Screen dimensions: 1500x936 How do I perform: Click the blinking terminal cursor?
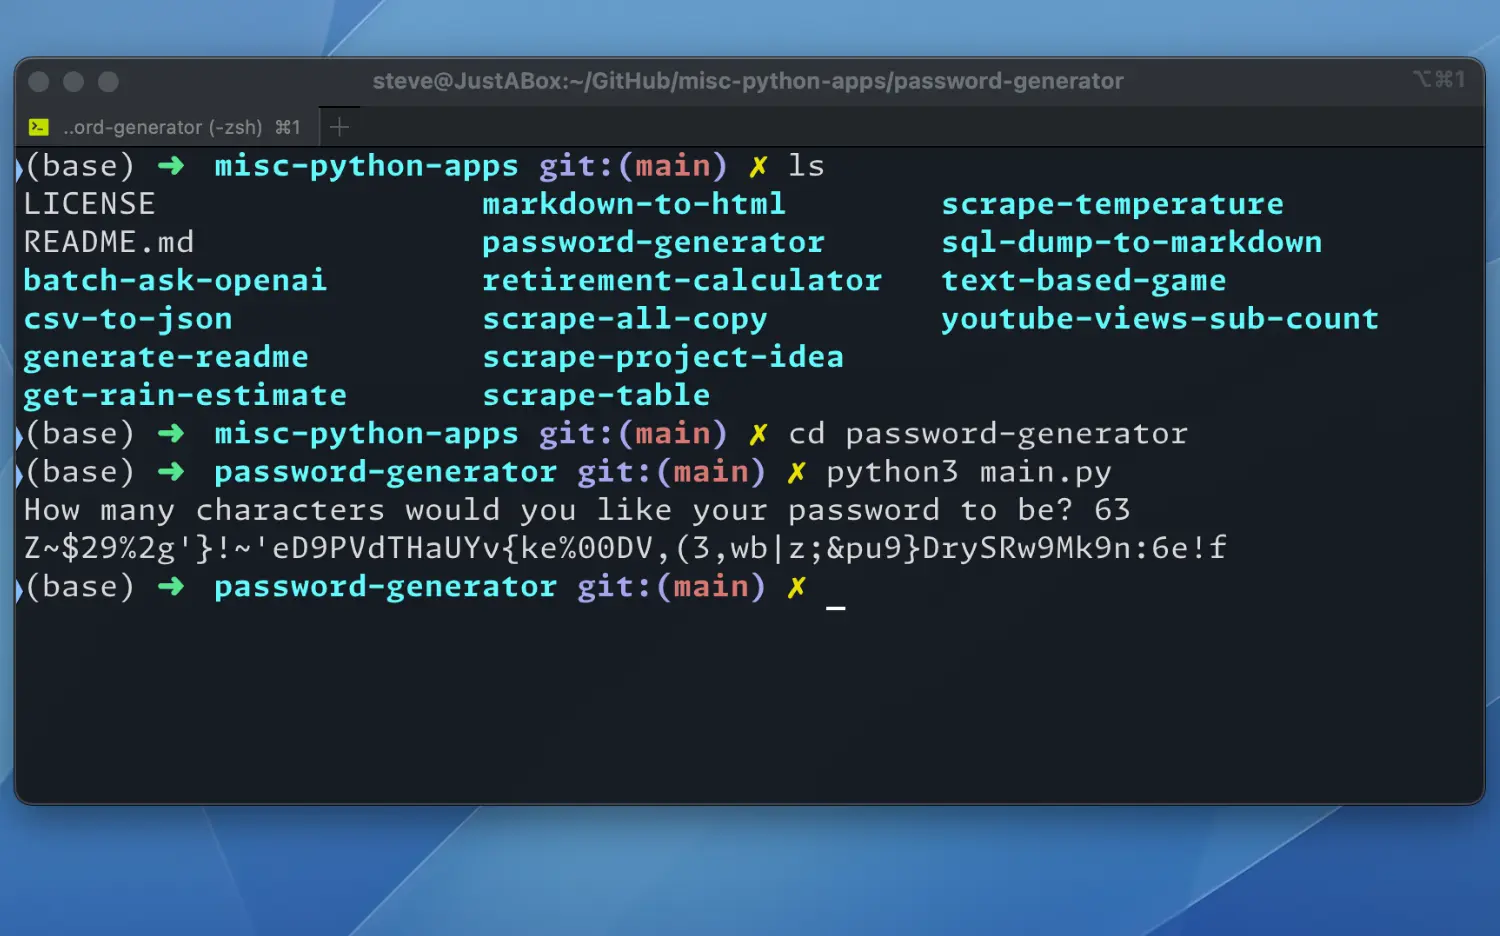coord(835,606)
